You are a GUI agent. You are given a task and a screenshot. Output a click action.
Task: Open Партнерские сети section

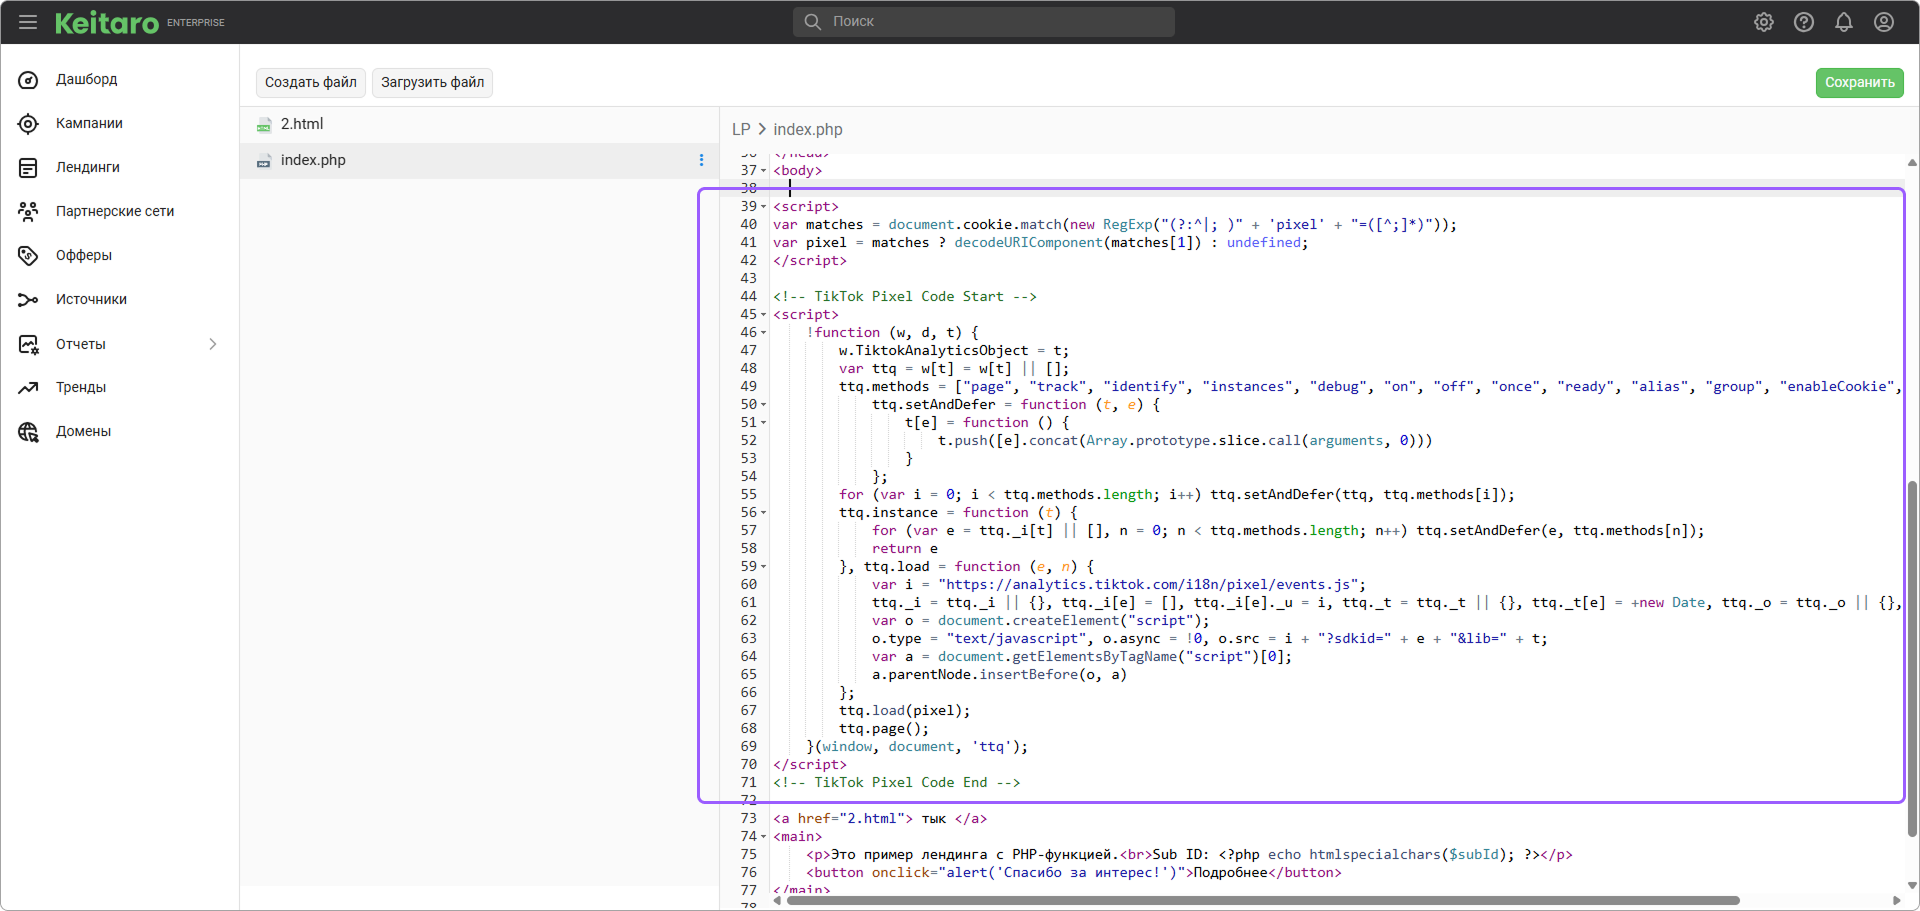point(115,212)
